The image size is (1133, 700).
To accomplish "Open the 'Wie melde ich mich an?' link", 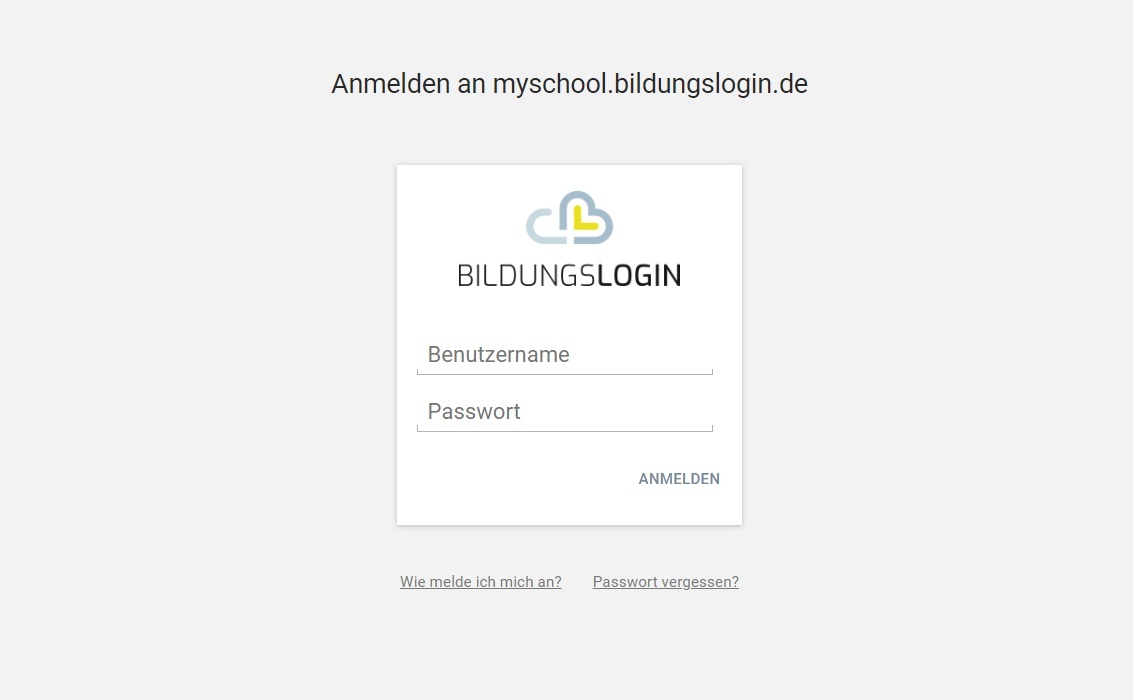I will click(x=481, y=582).
